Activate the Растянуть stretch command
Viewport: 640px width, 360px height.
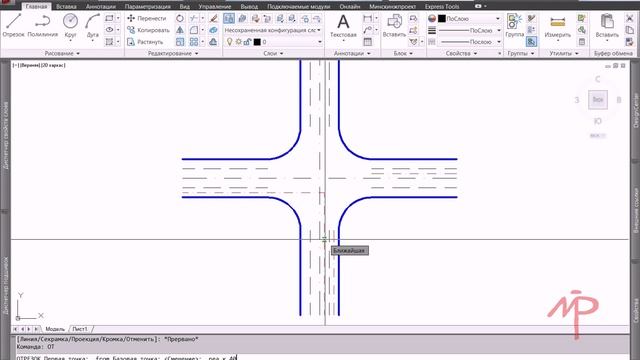(x=145, y=42)
